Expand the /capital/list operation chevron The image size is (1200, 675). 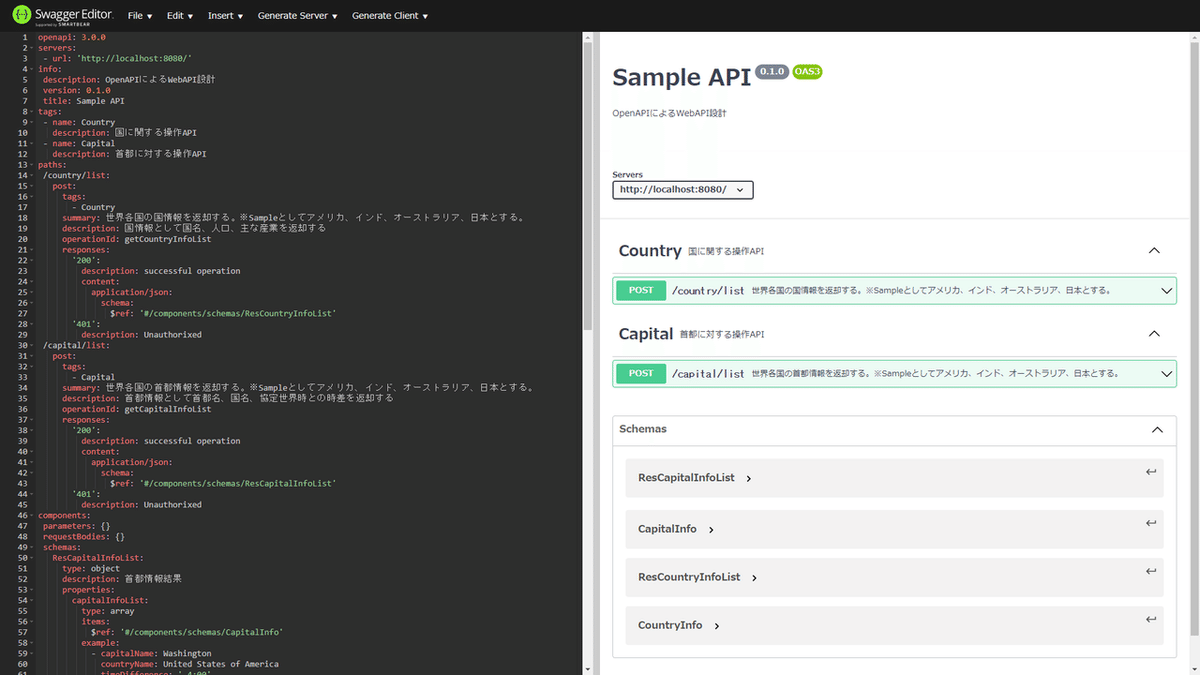pyautogui.click(x=1166, y=374)
